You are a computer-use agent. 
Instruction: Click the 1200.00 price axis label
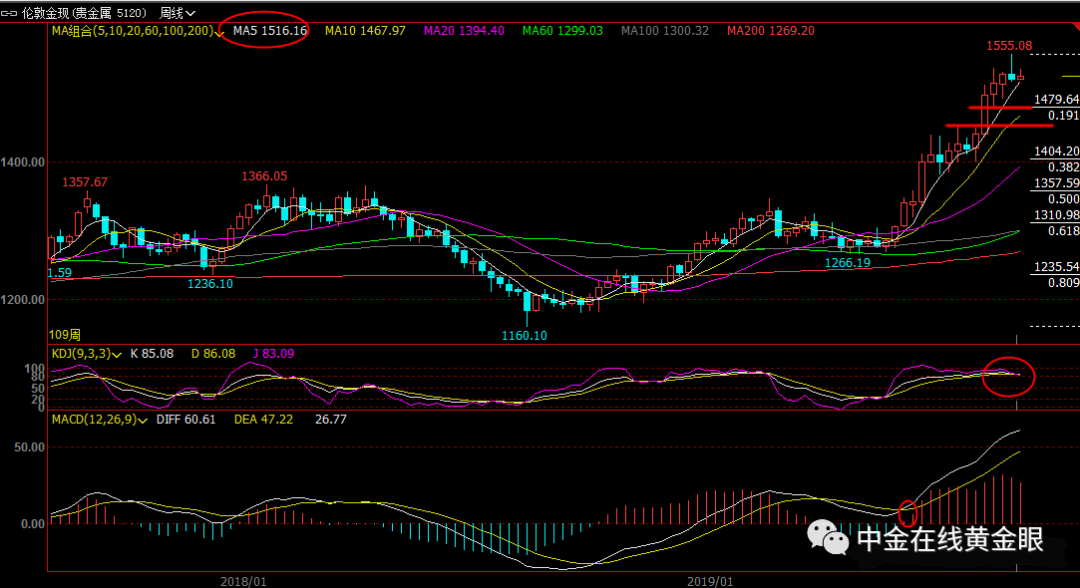pyautogui.click(x=23, y=300)
